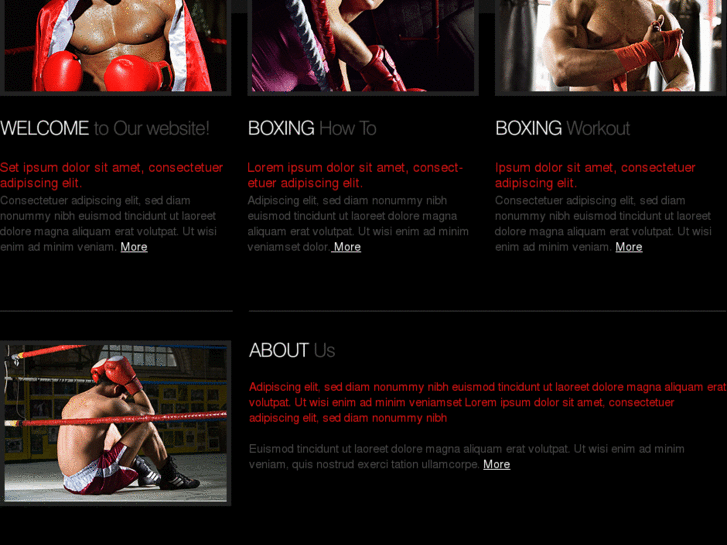Select BOXING How To heading
The image size is (727, 545).
(312, 128)
